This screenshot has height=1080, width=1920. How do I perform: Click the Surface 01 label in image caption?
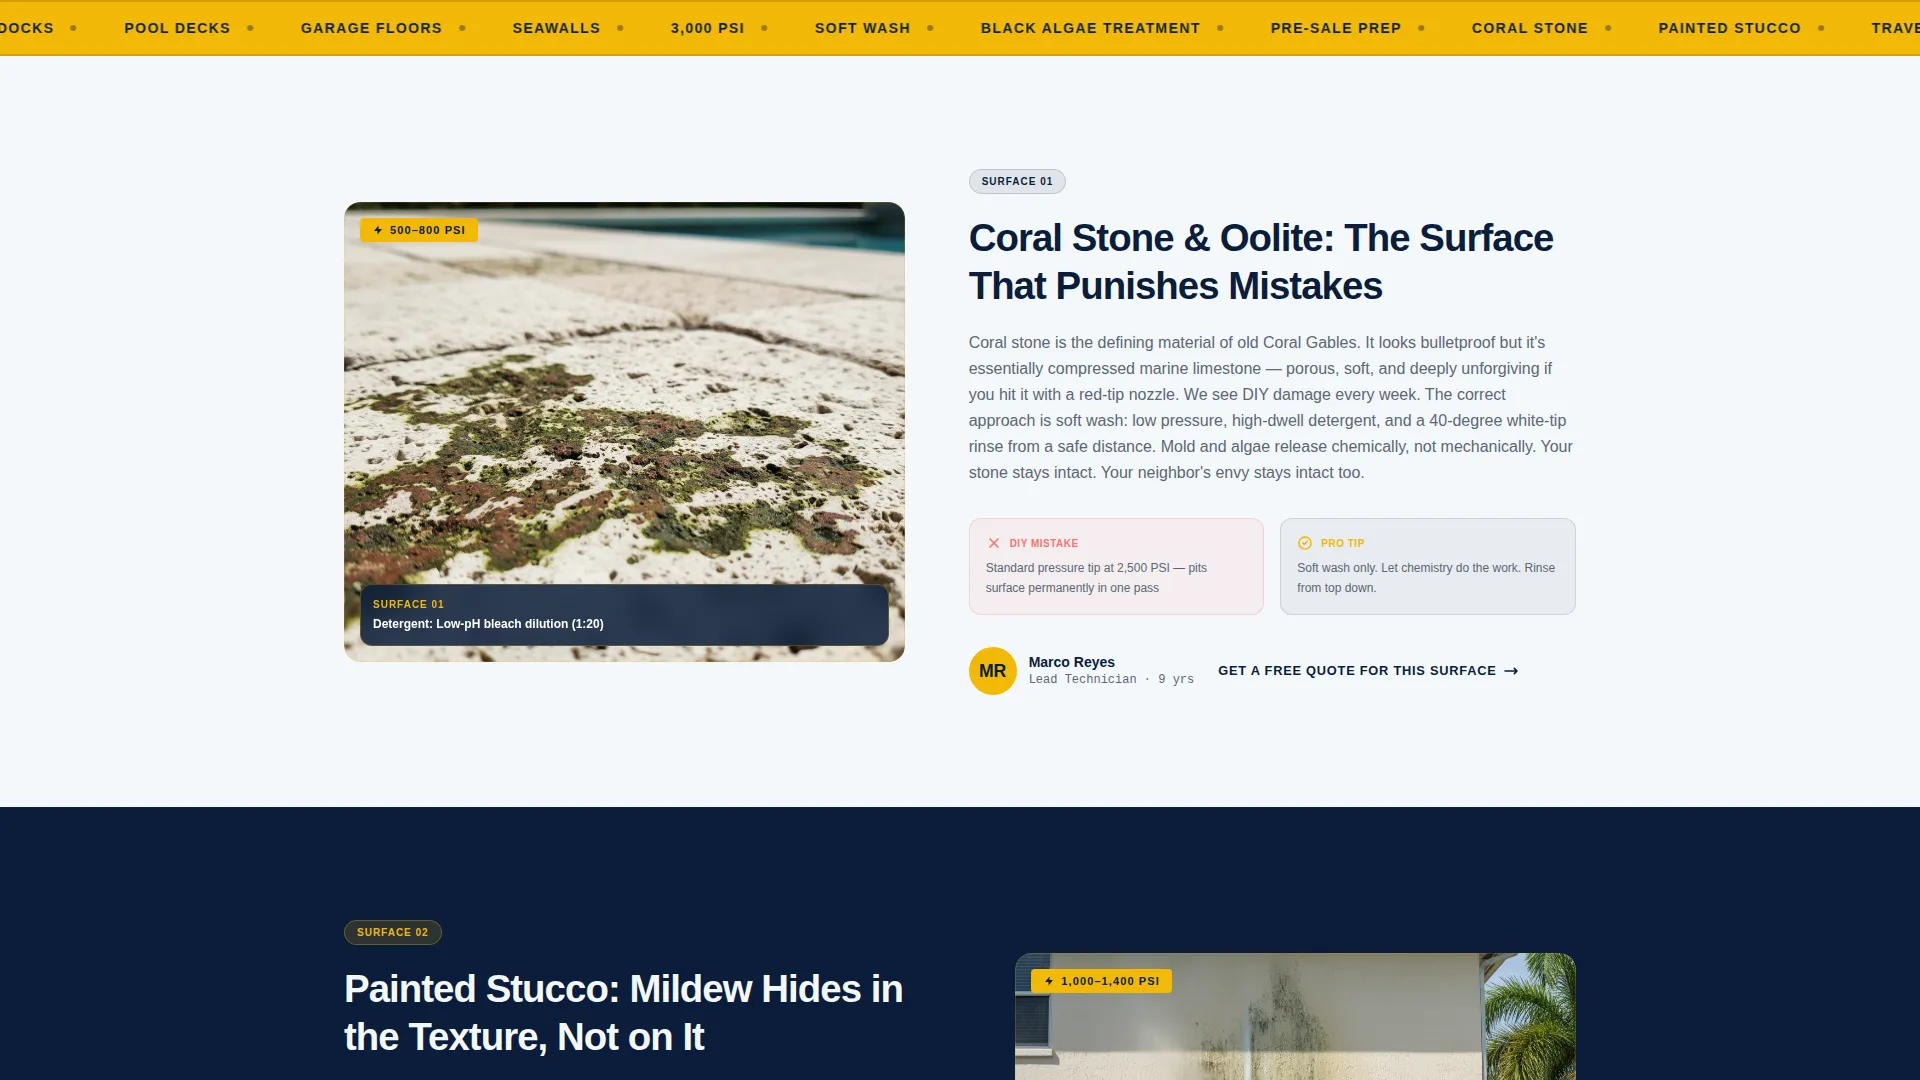tap(408, 604)
